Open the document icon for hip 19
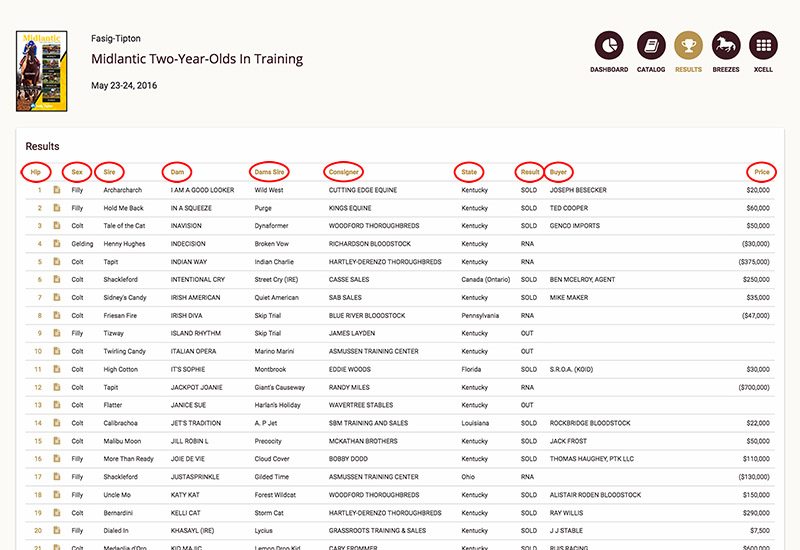This screenshot has width=800, height=550. tap(57, 513)
